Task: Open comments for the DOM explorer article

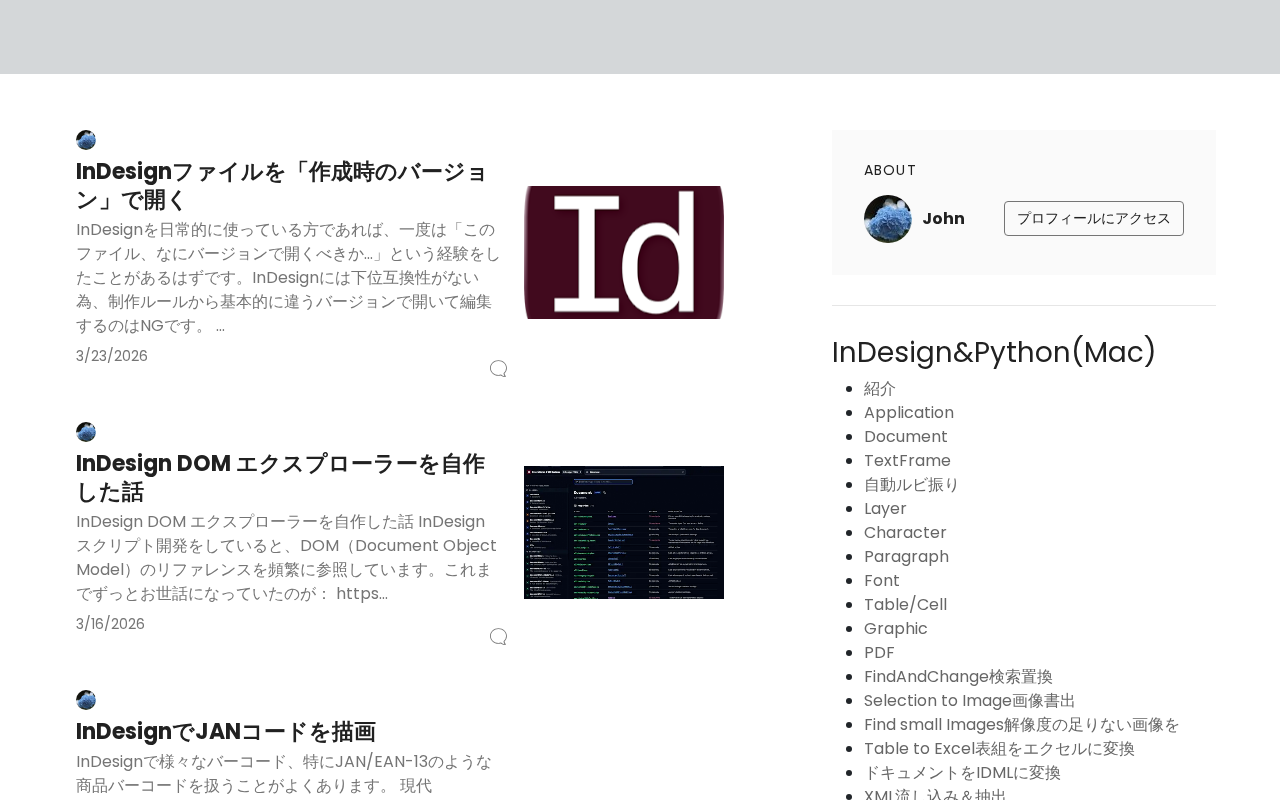Action: [498, 637]
